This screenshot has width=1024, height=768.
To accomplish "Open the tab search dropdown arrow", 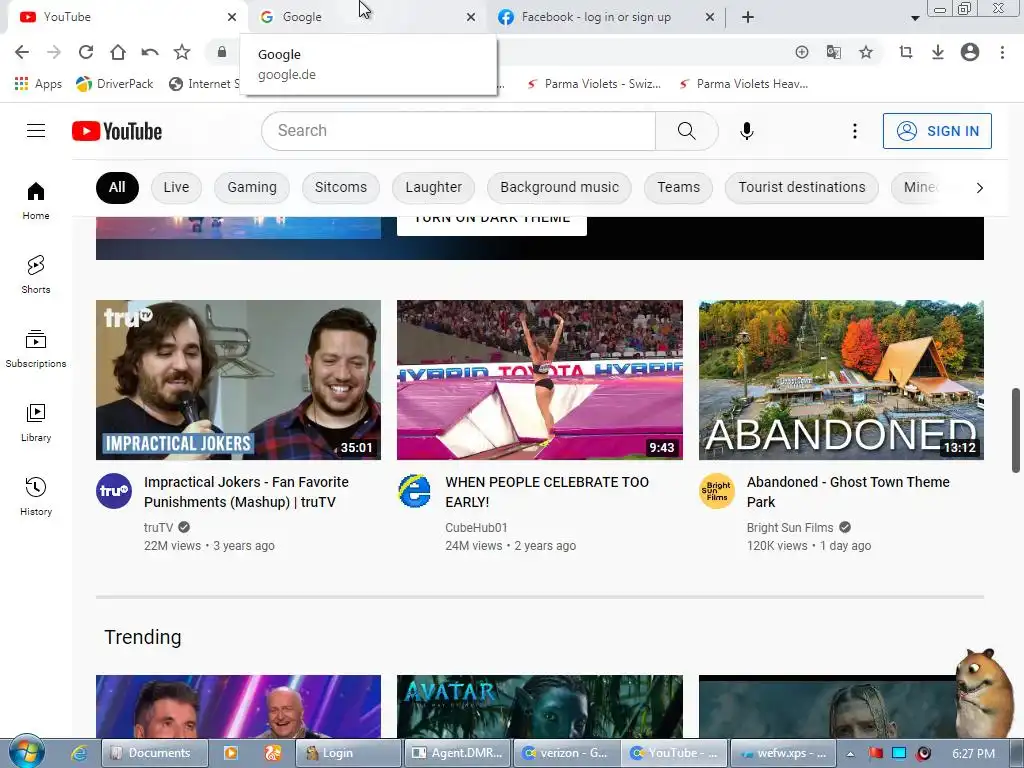I will 915,18.
